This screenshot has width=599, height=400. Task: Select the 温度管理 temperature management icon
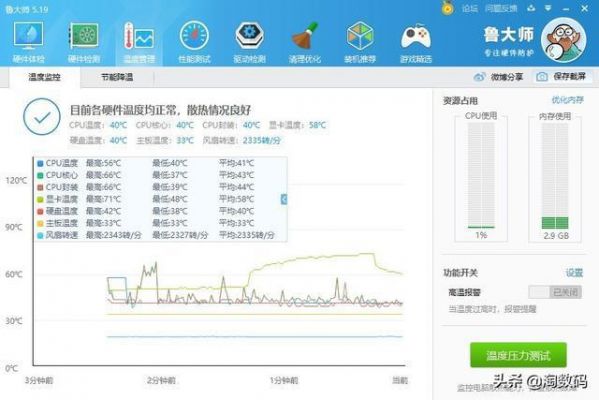pos(139,42)
